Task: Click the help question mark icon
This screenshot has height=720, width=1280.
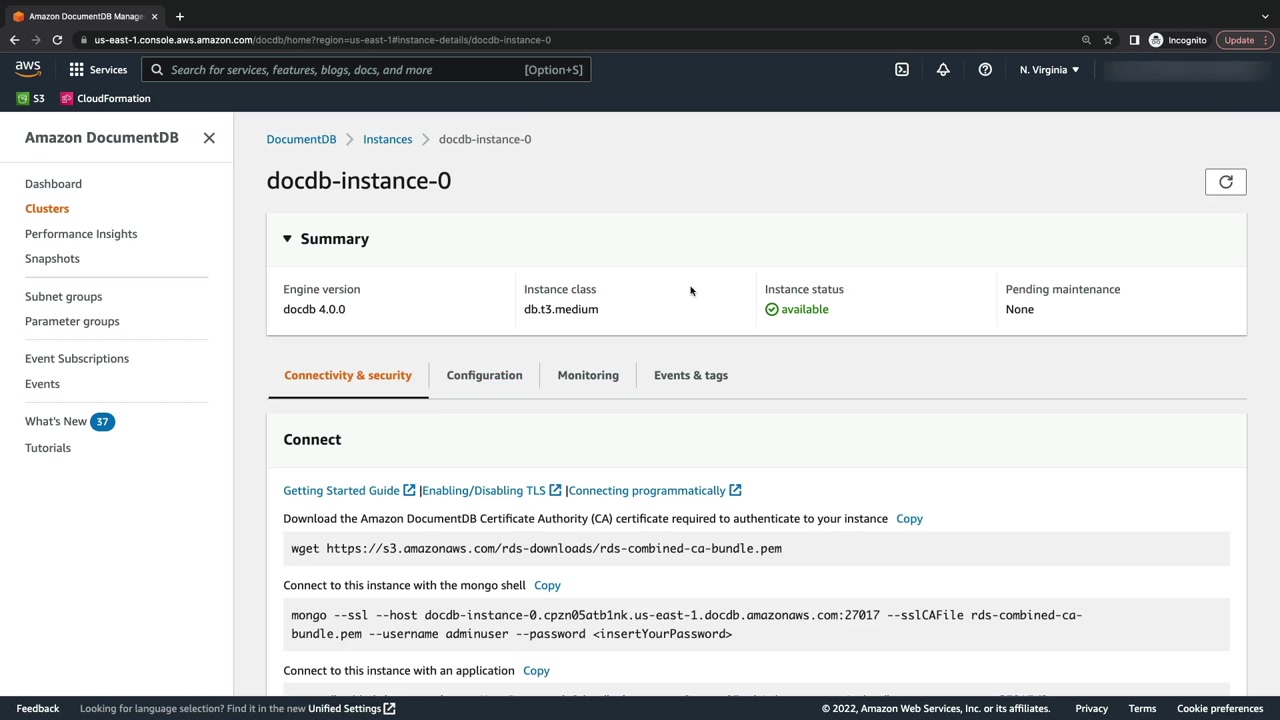Action: 985,70
